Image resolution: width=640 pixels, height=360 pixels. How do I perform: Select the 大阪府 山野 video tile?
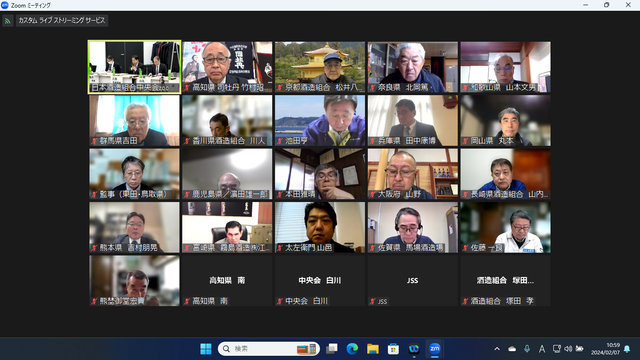(413, 174)
